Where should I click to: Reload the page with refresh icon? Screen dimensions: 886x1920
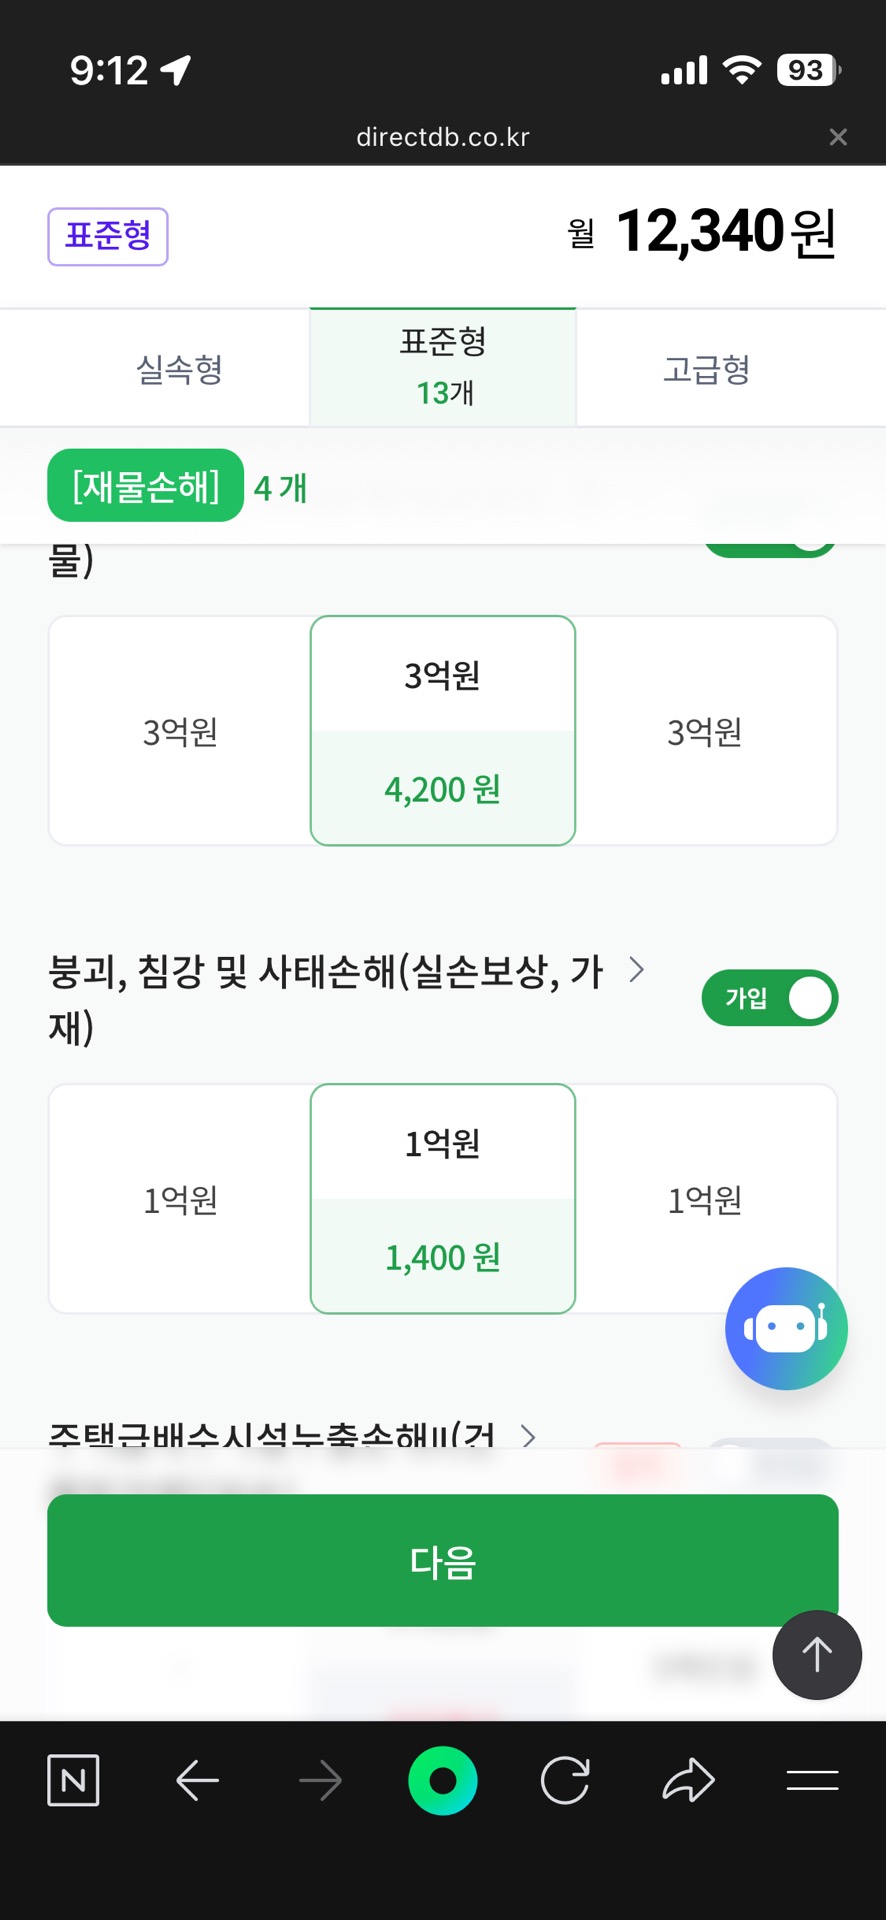click(565, 1781)
